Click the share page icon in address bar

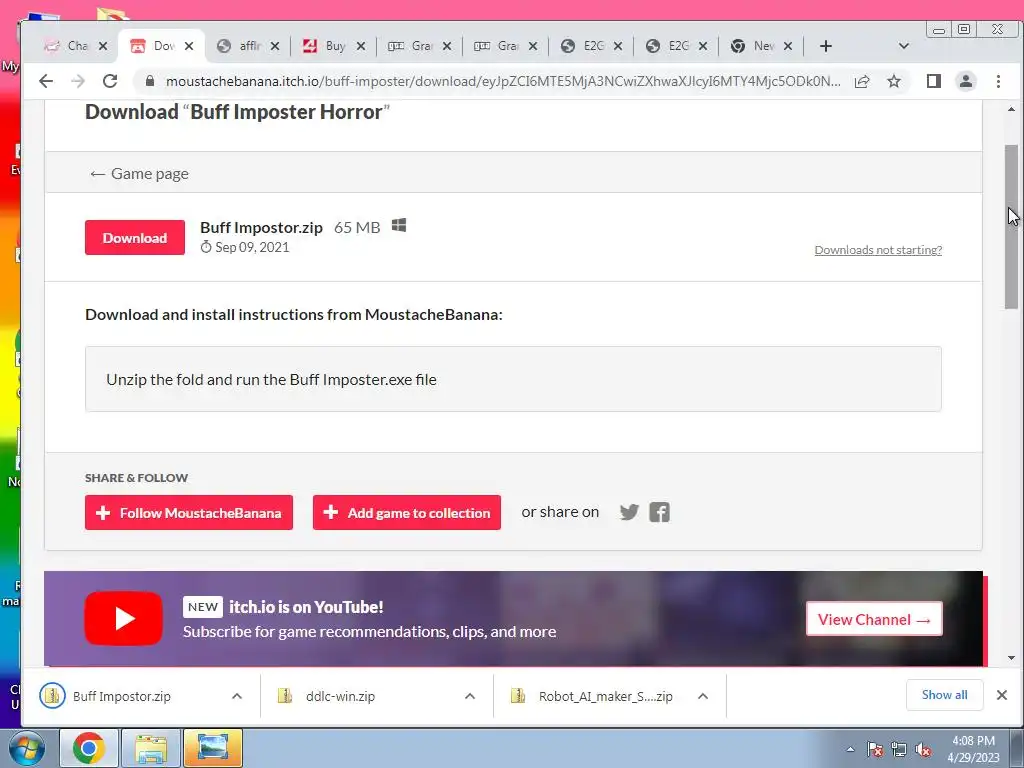[862, 81]
